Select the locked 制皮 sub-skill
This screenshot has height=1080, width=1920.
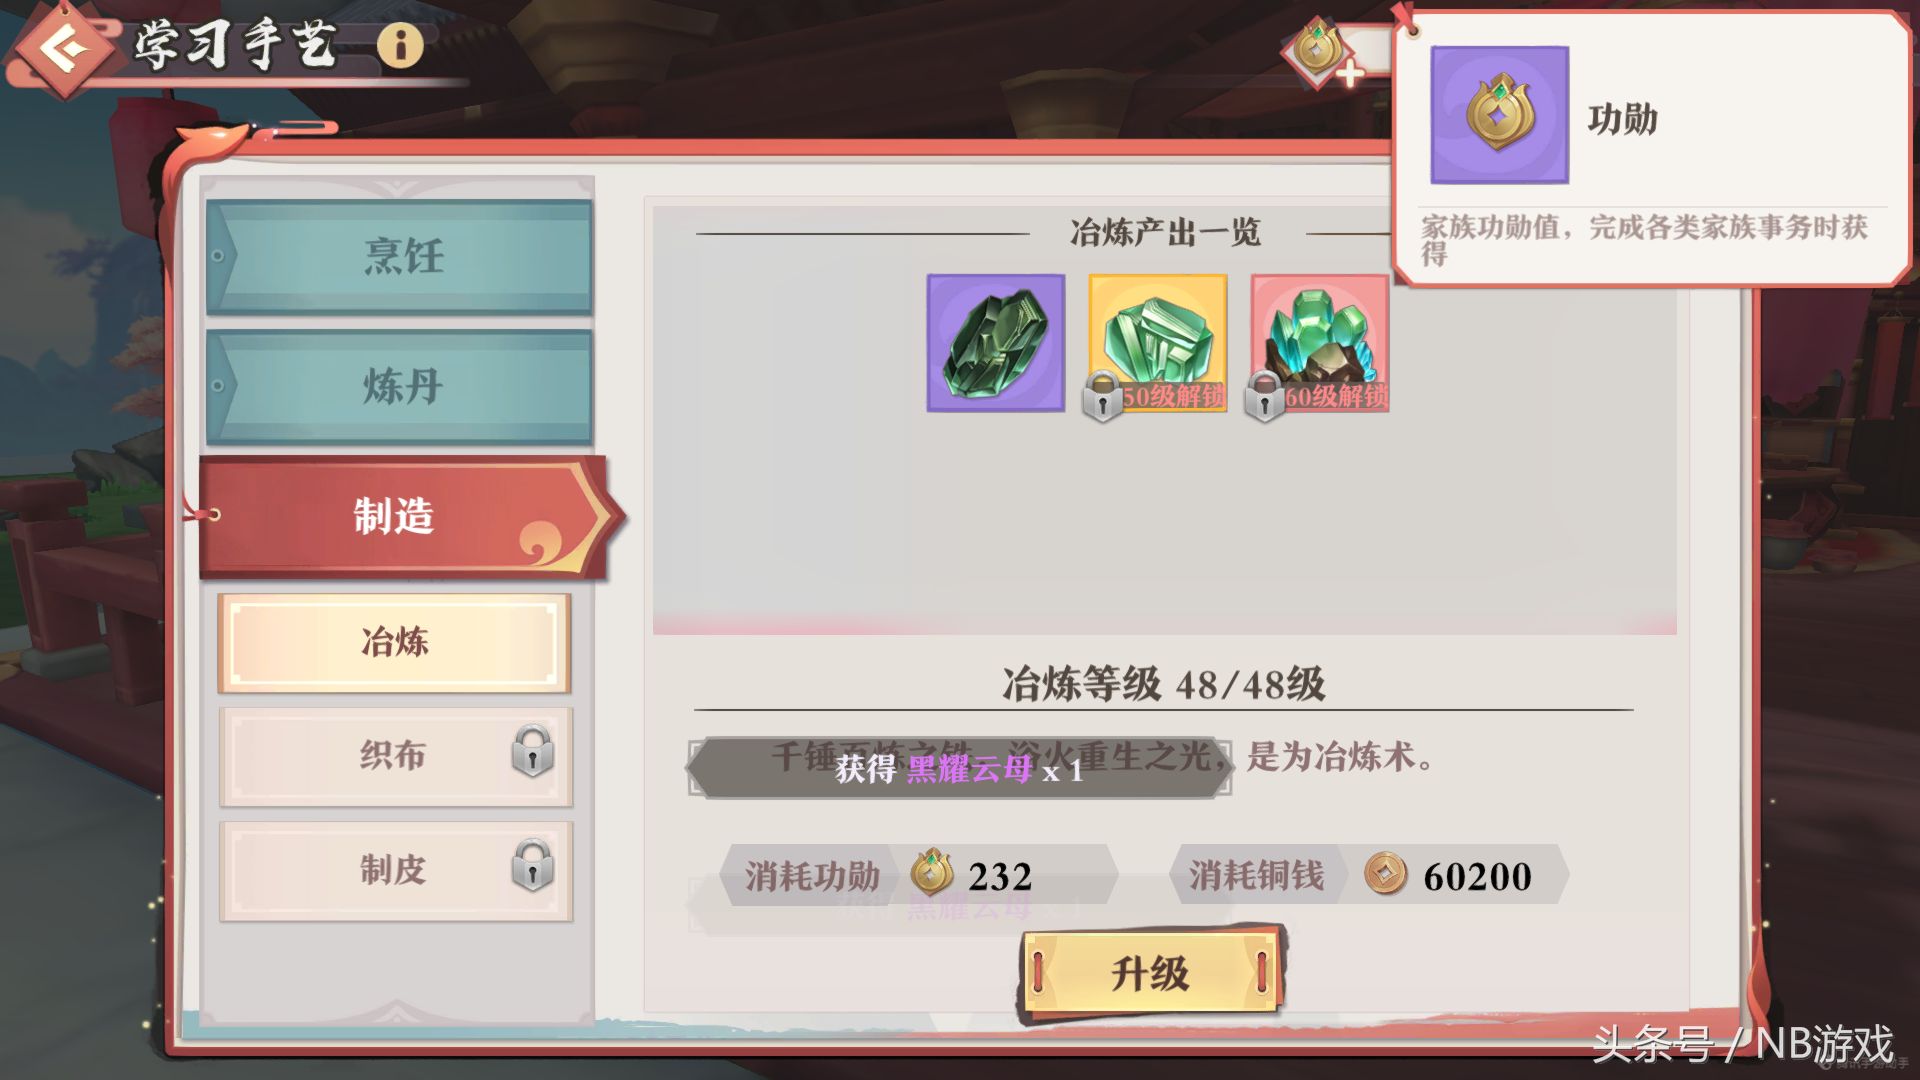pyautogui.click(x=395, y=871)
